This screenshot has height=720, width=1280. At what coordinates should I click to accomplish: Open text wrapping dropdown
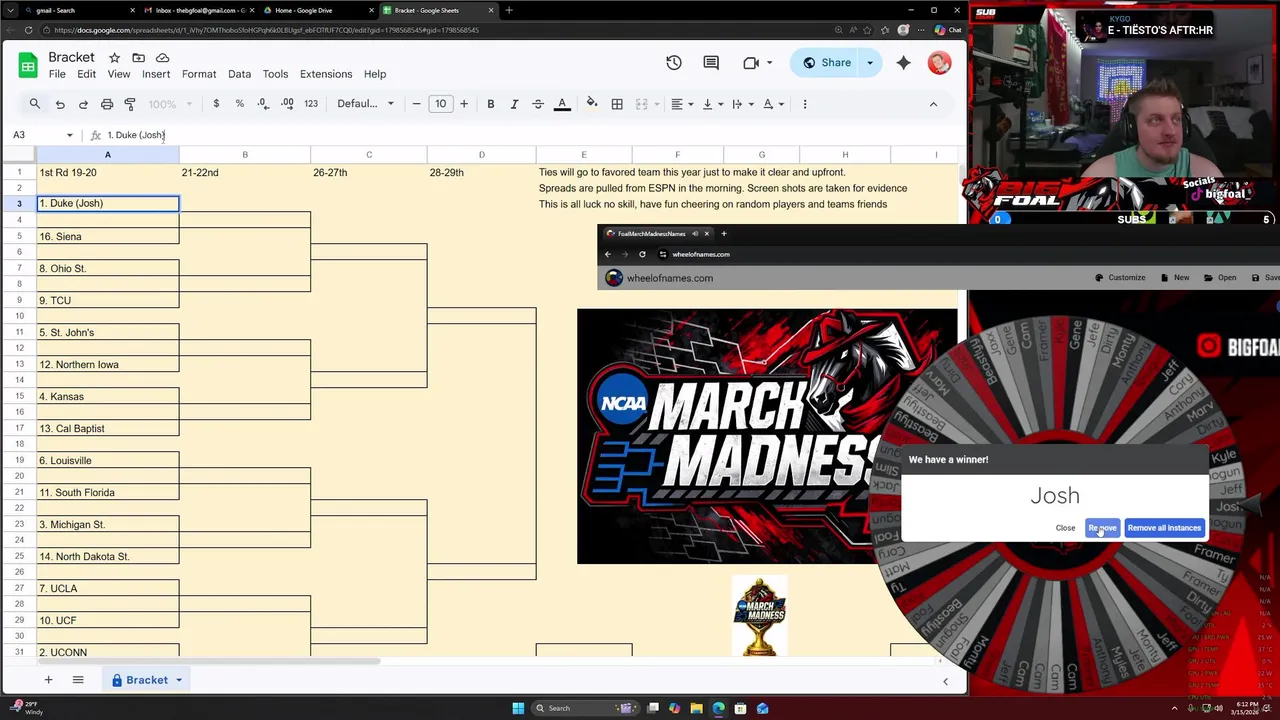pyautogui.click(x=742, y=104)
